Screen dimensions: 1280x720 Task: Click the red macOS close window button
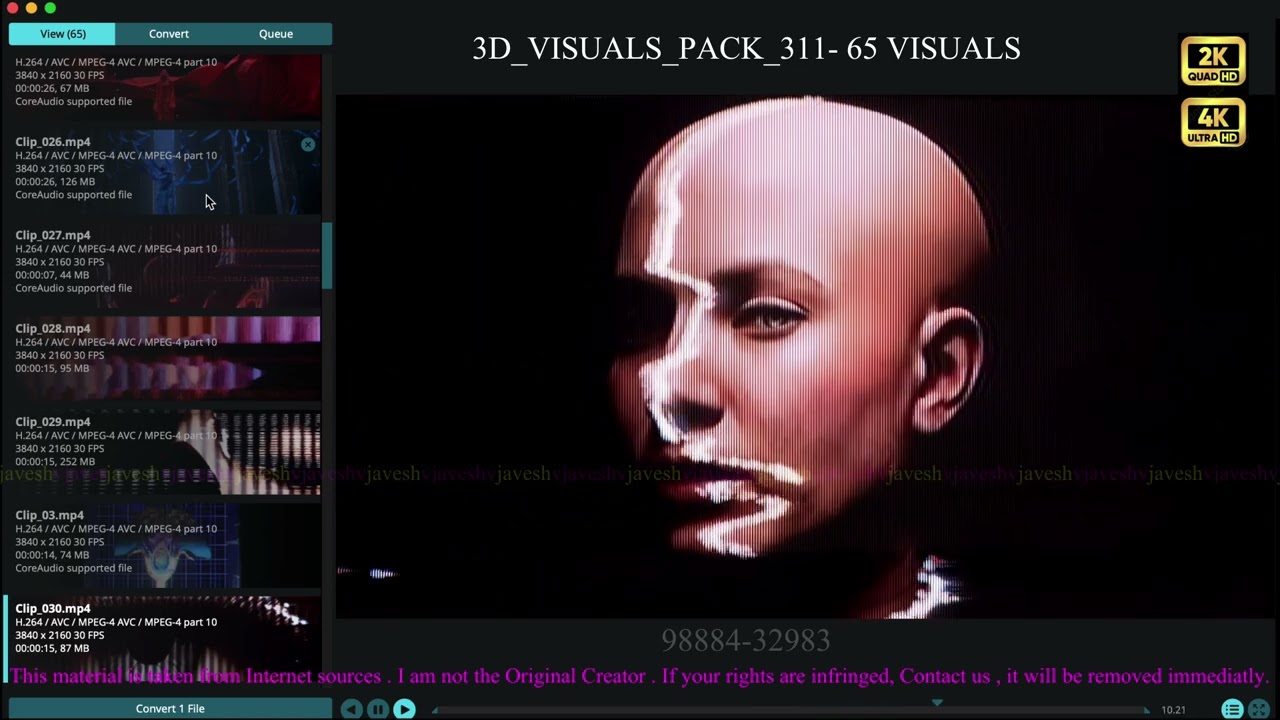[13, 8]
